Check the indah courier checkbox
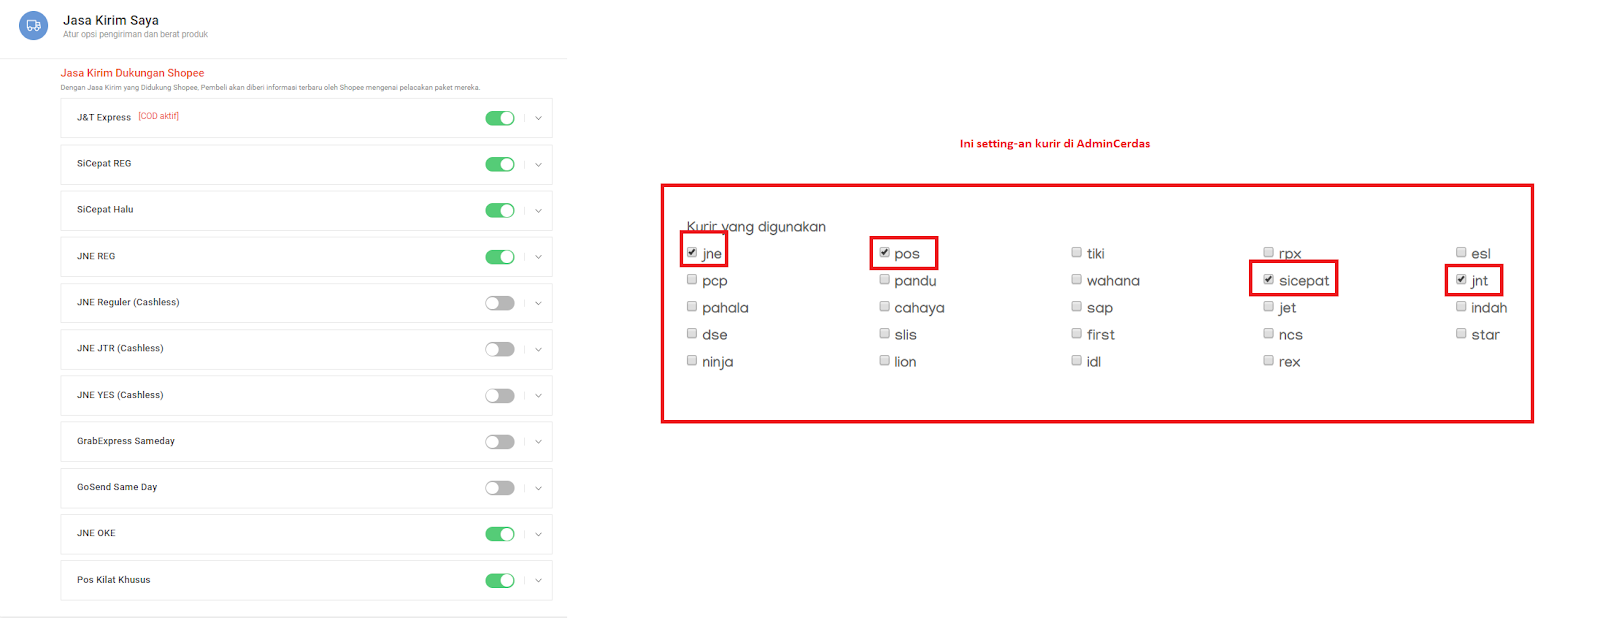The image size is (1600, 618). (x=1461, y=306)
